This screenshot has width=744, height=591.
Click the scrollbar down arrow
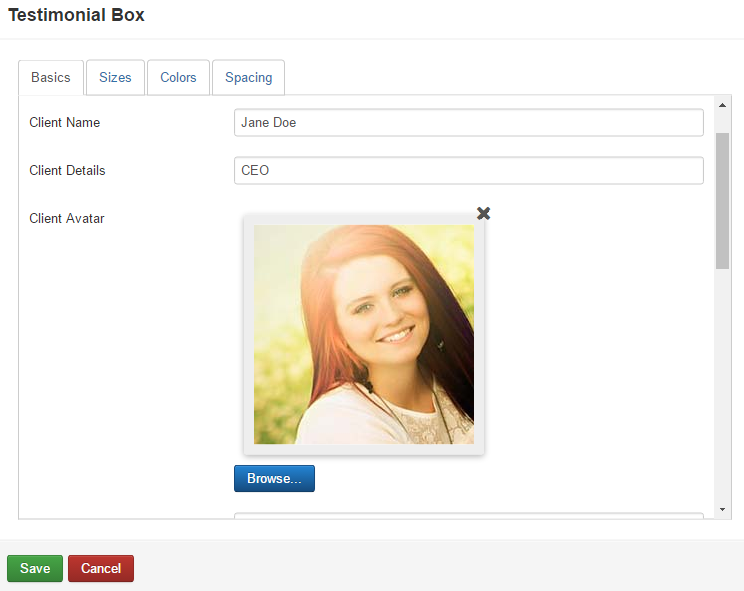722,509
